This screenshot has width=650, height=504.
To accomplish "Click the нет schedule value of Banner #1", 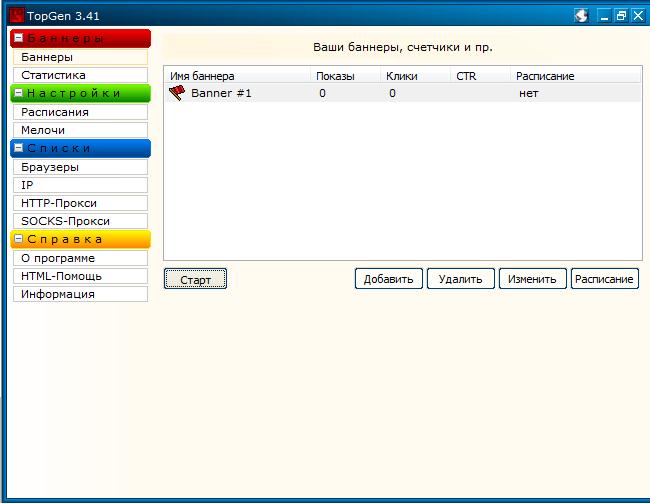I will pos(529,93).
